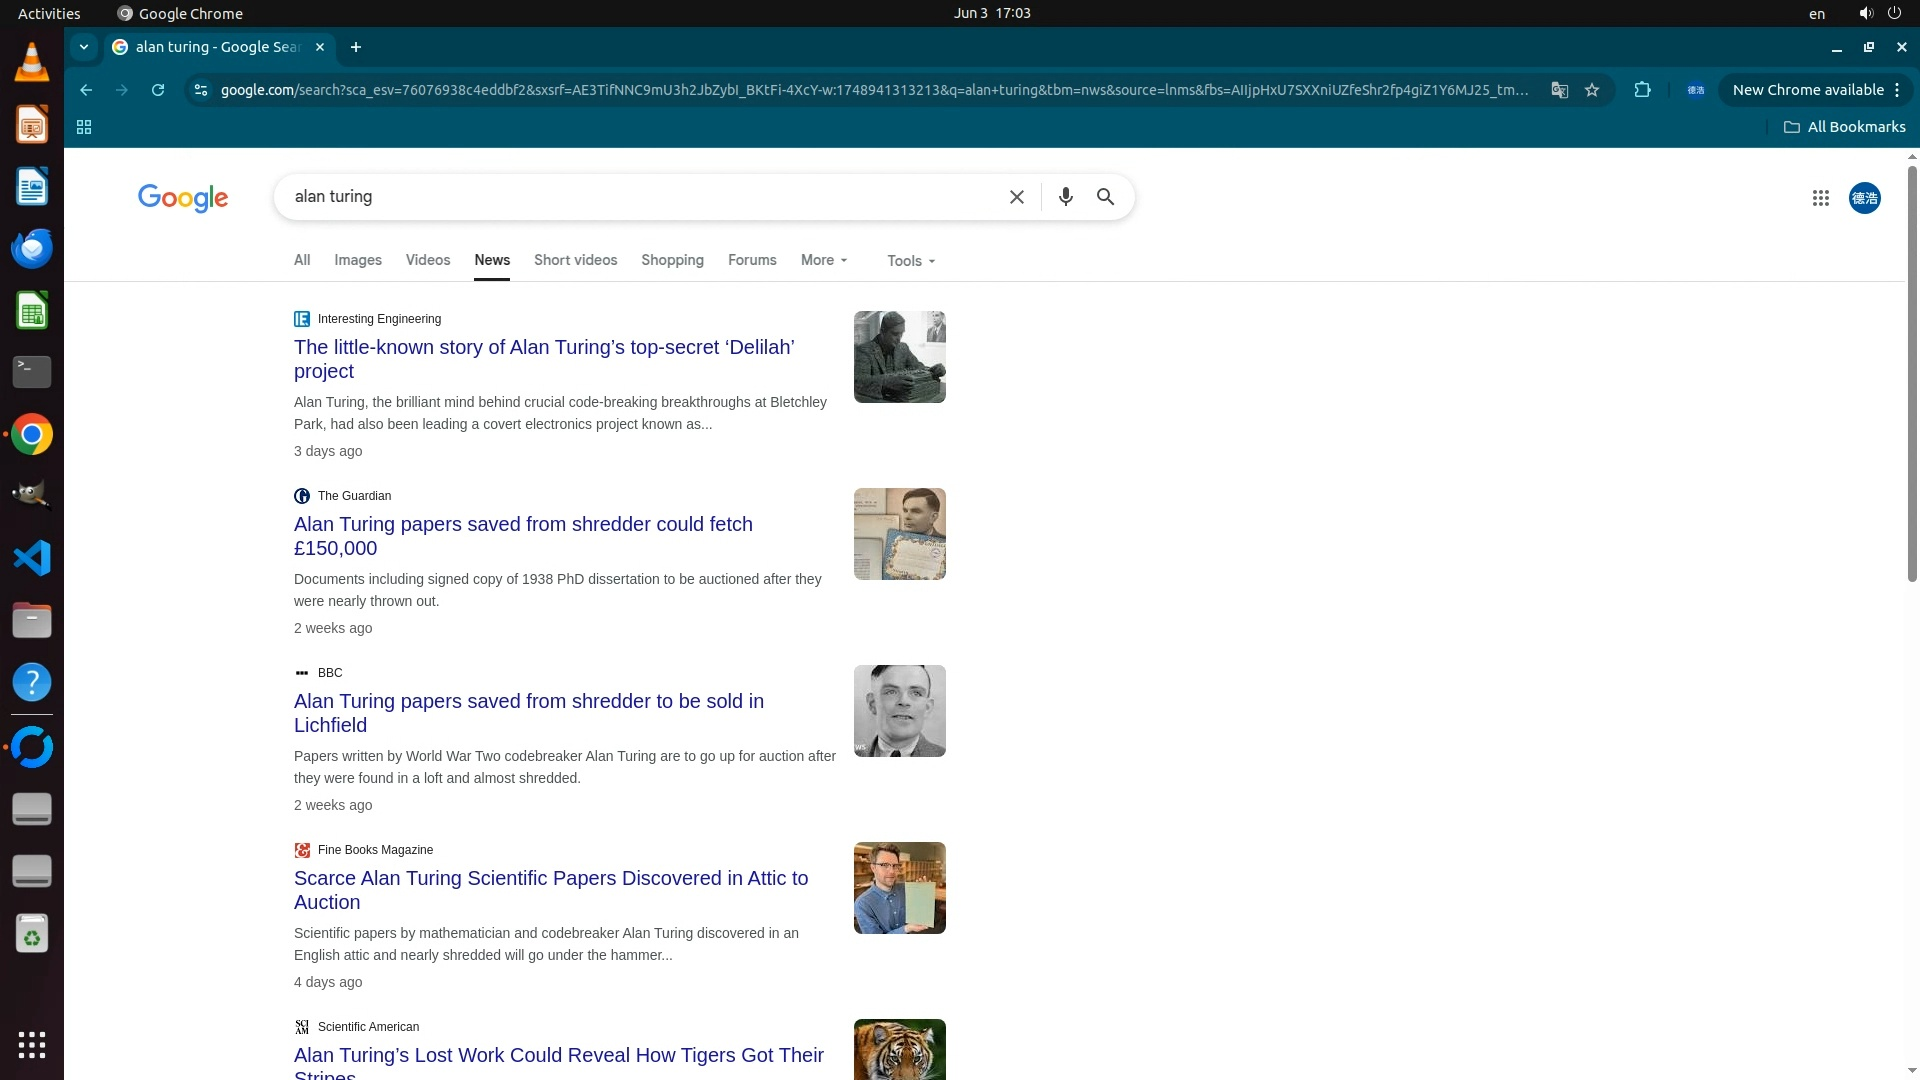Click the BBC article Turing portrait thumbnail

899,711
